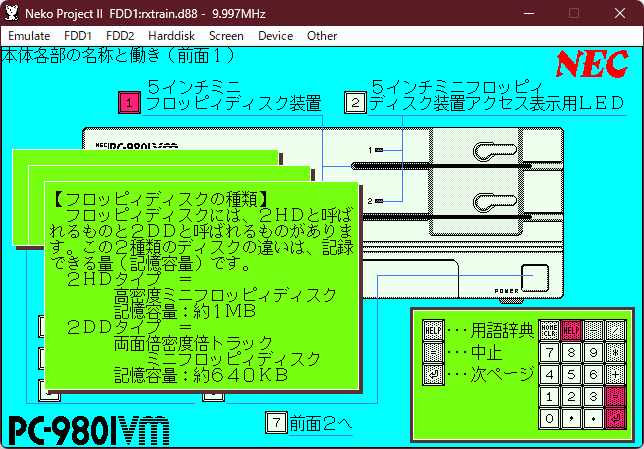
Task: Click keypad number 2 key
Action: click(571, 397)
